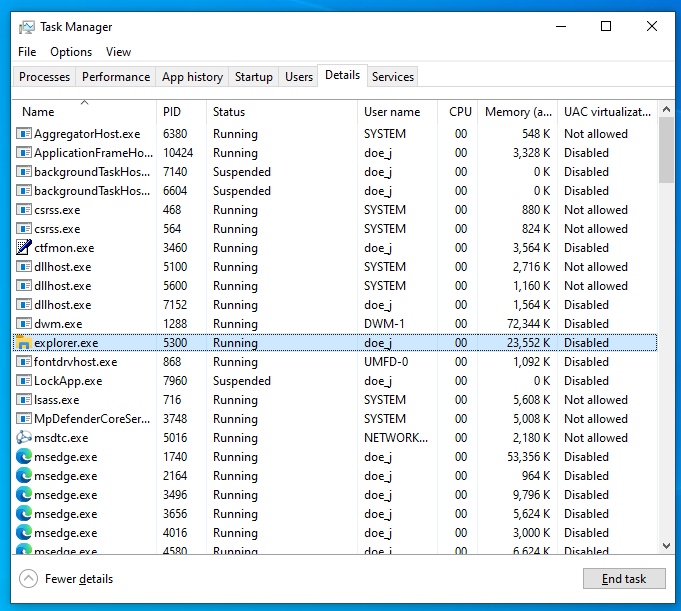
Task: Click the UMFD-0 user name cell
Action: tap(386, 362)
